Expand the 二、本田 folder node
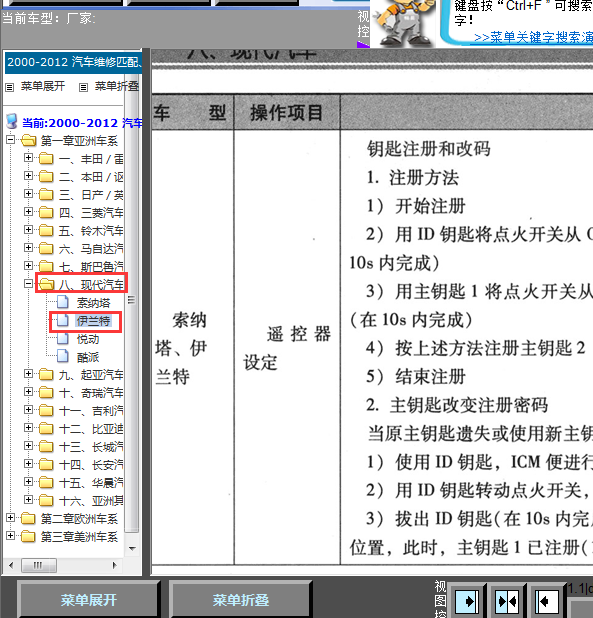The height and width of the screenshot is (618, 593). tap(28, 176)
